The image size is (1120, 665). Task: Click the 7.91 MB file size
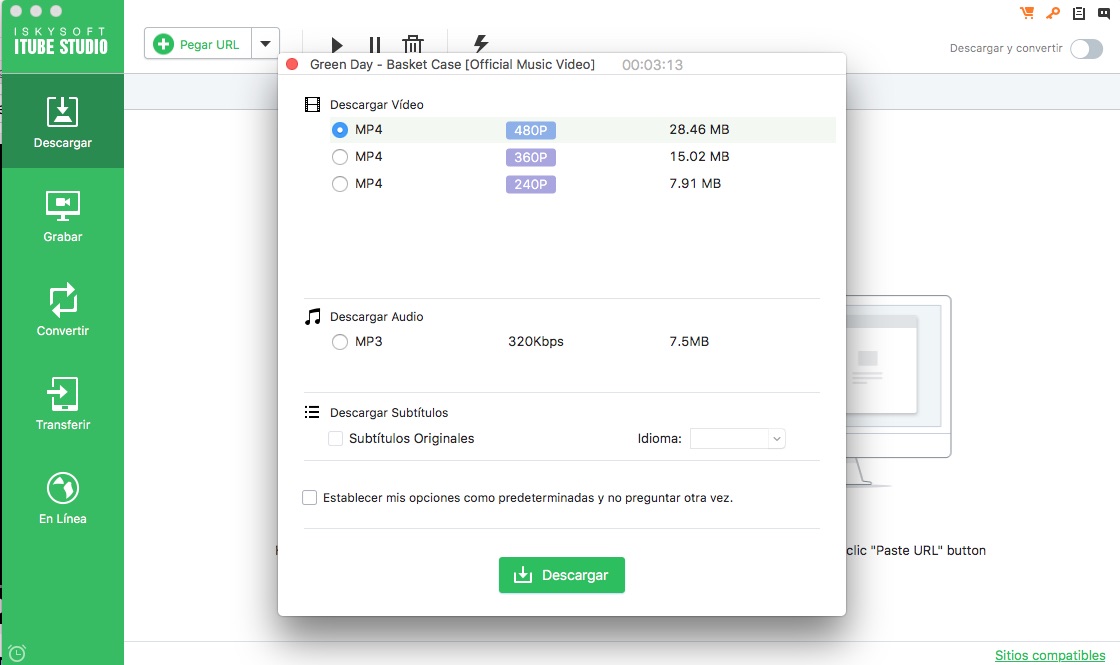[x=695, y=184]
